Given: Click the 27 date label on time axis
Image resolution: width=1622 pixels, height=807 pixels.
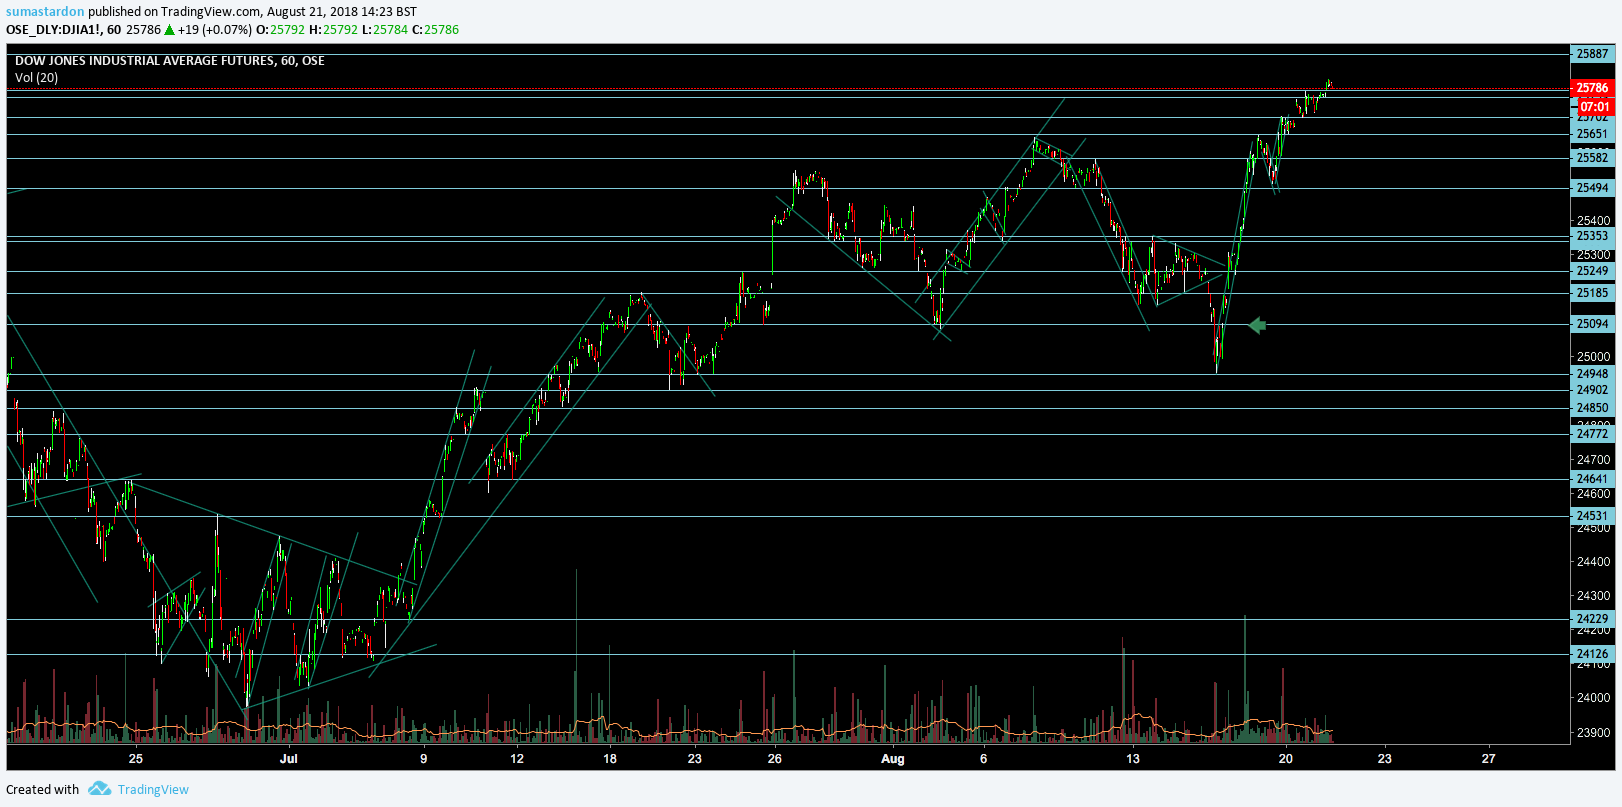Looking at the screenshot, I should 1489,759.
